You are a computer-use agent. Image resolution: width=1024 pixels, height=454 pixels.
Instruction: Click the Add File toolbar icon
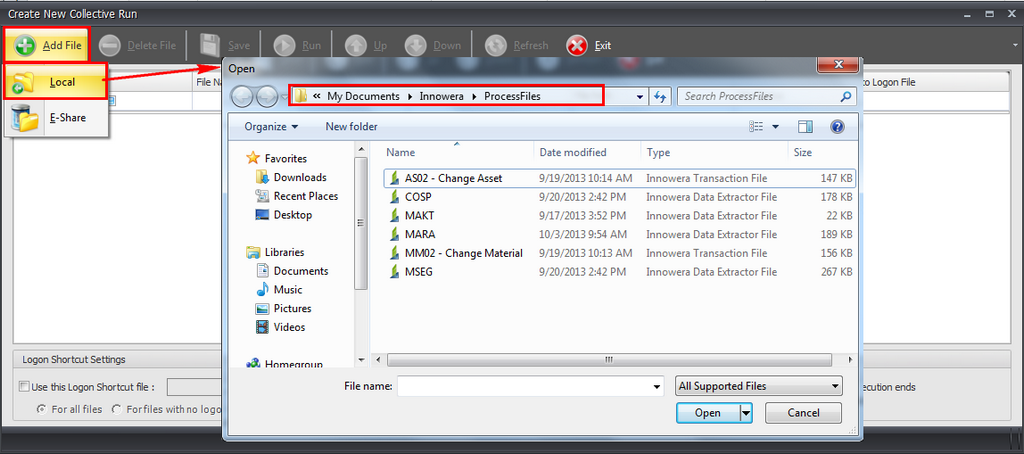[25, 45]
